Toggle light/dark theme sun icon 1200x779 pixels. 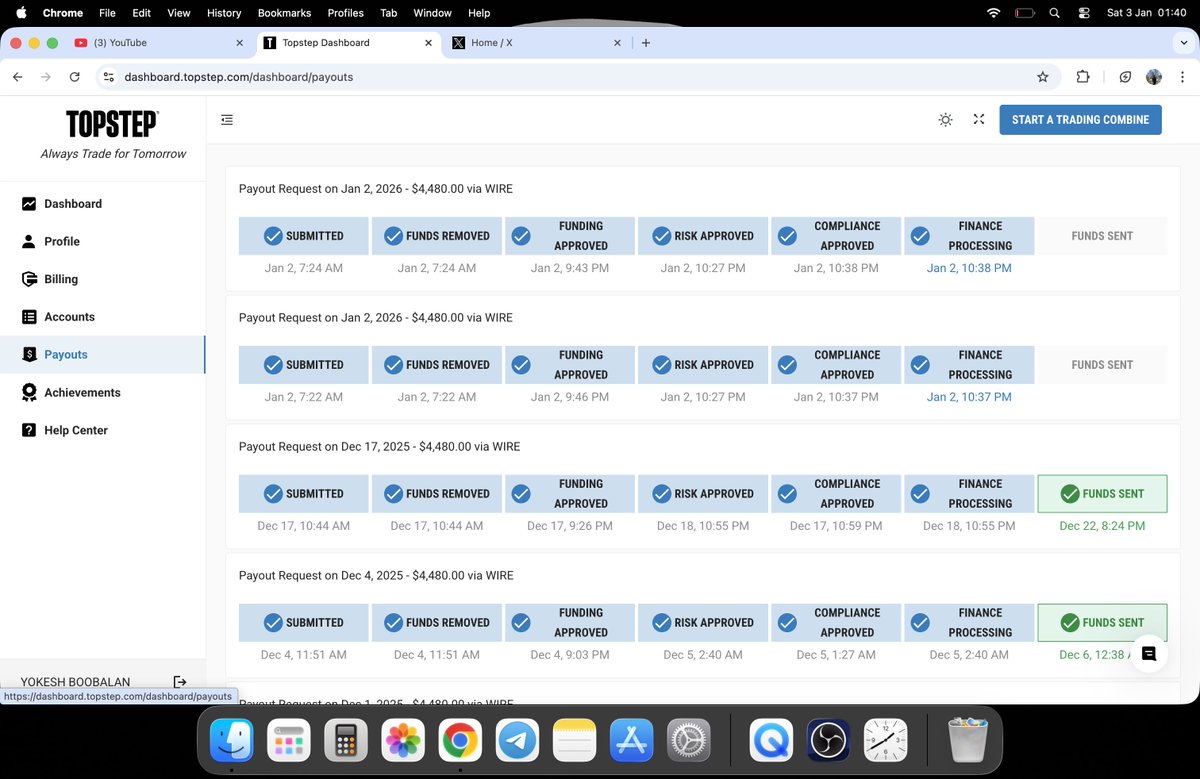pyautogui.click(x=945, y=120)
